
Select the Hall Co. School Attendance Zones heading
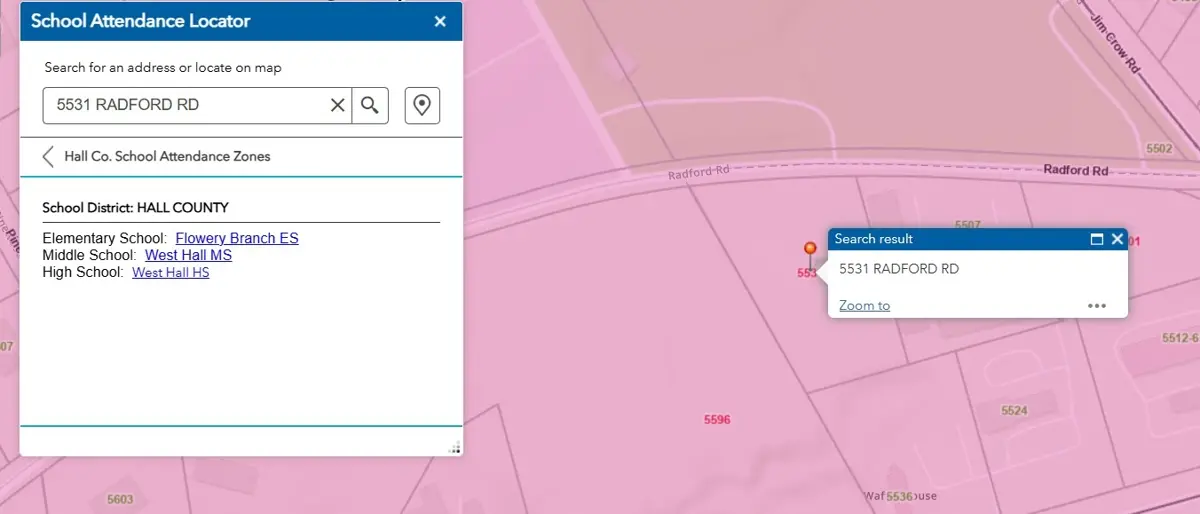(x=167, y=157)
